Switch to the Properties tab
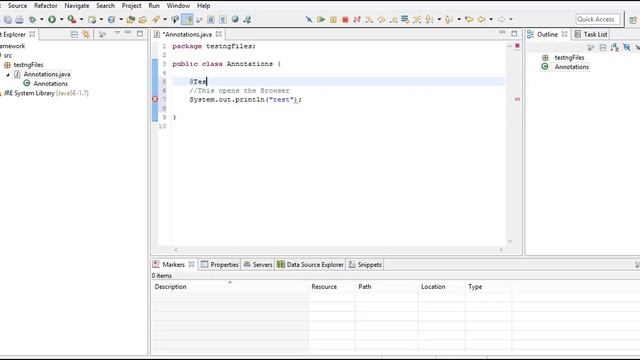 pos(220,264)
